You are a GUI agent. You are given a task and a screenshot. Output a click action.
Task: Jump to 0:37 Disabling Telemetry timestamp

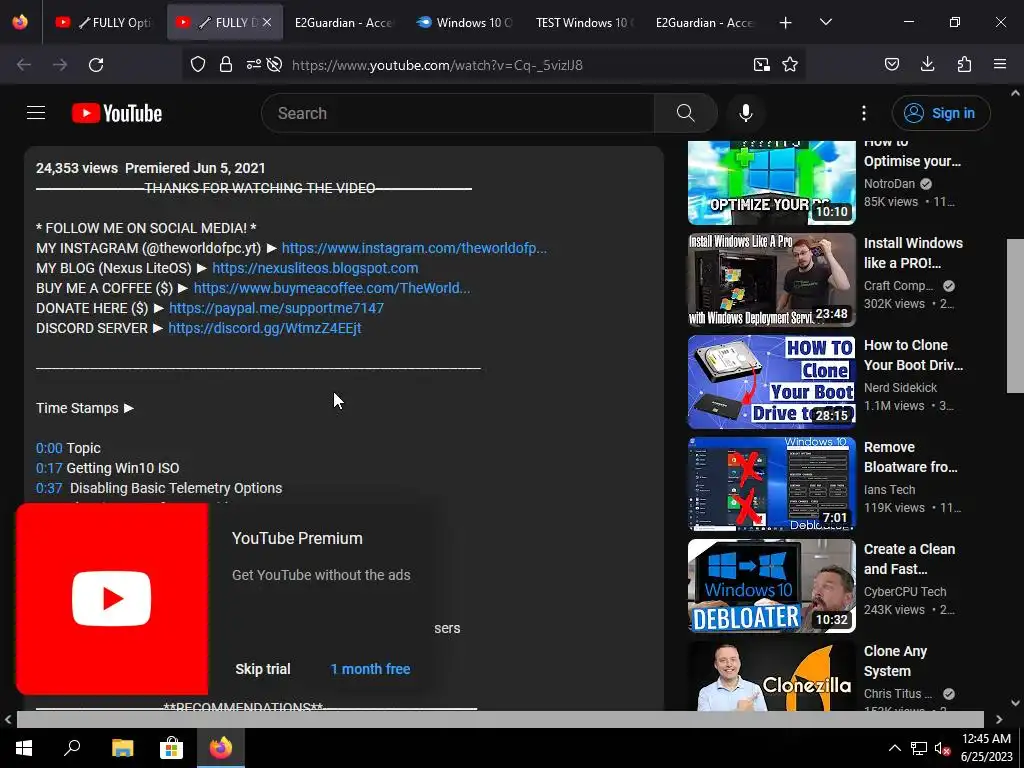[x=49, y=488]
